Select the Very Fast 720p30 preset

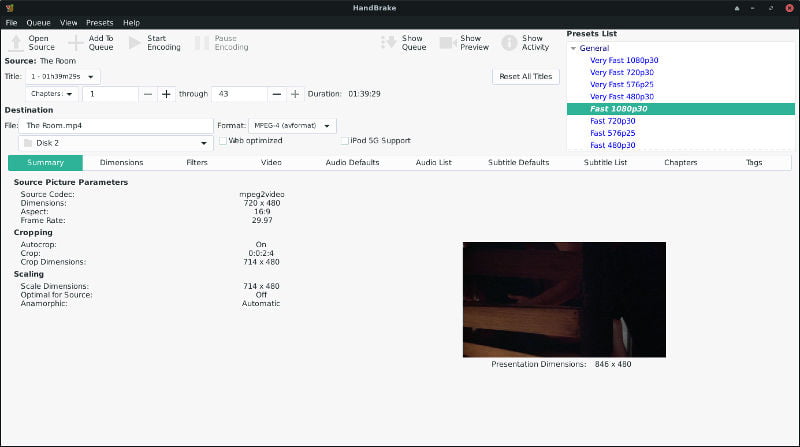coord(622,72)
